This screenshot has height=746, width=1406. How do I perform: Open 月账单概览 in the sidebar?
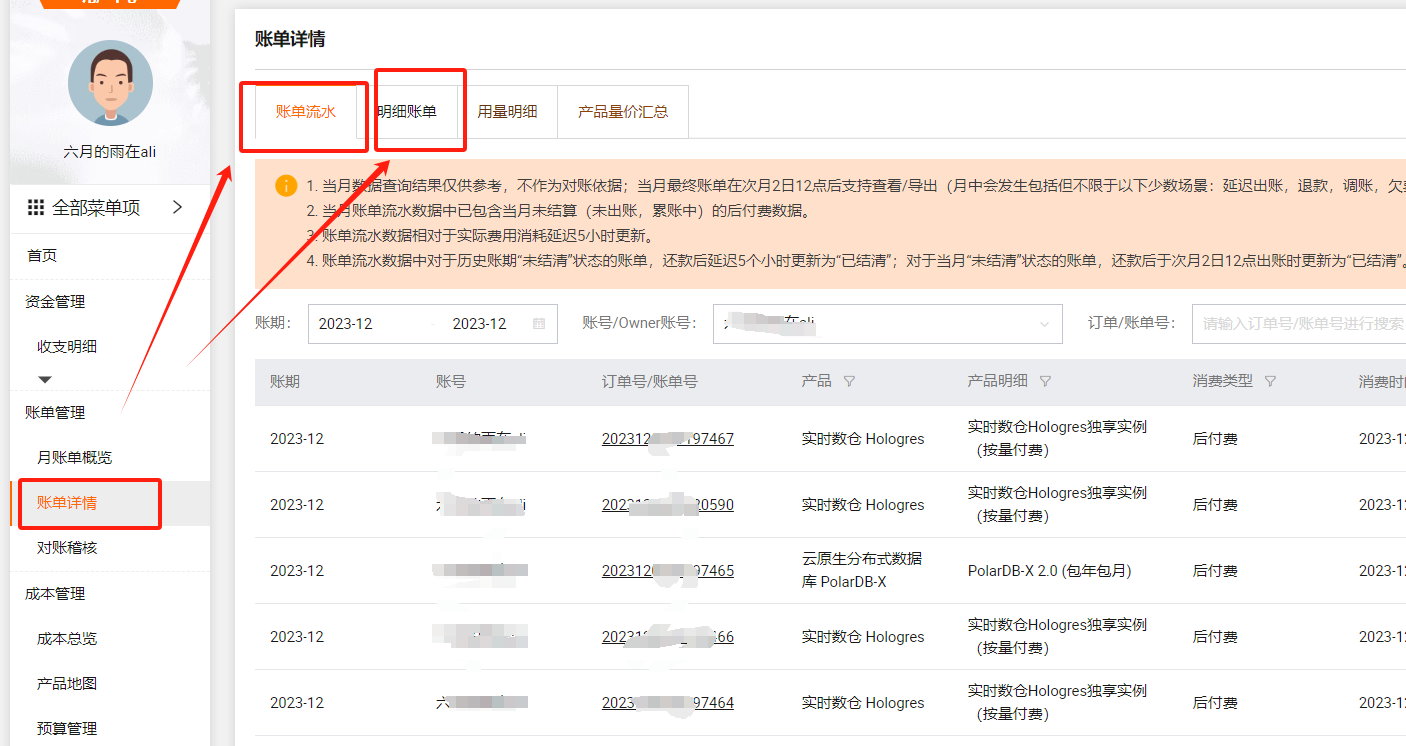(75, 458)
